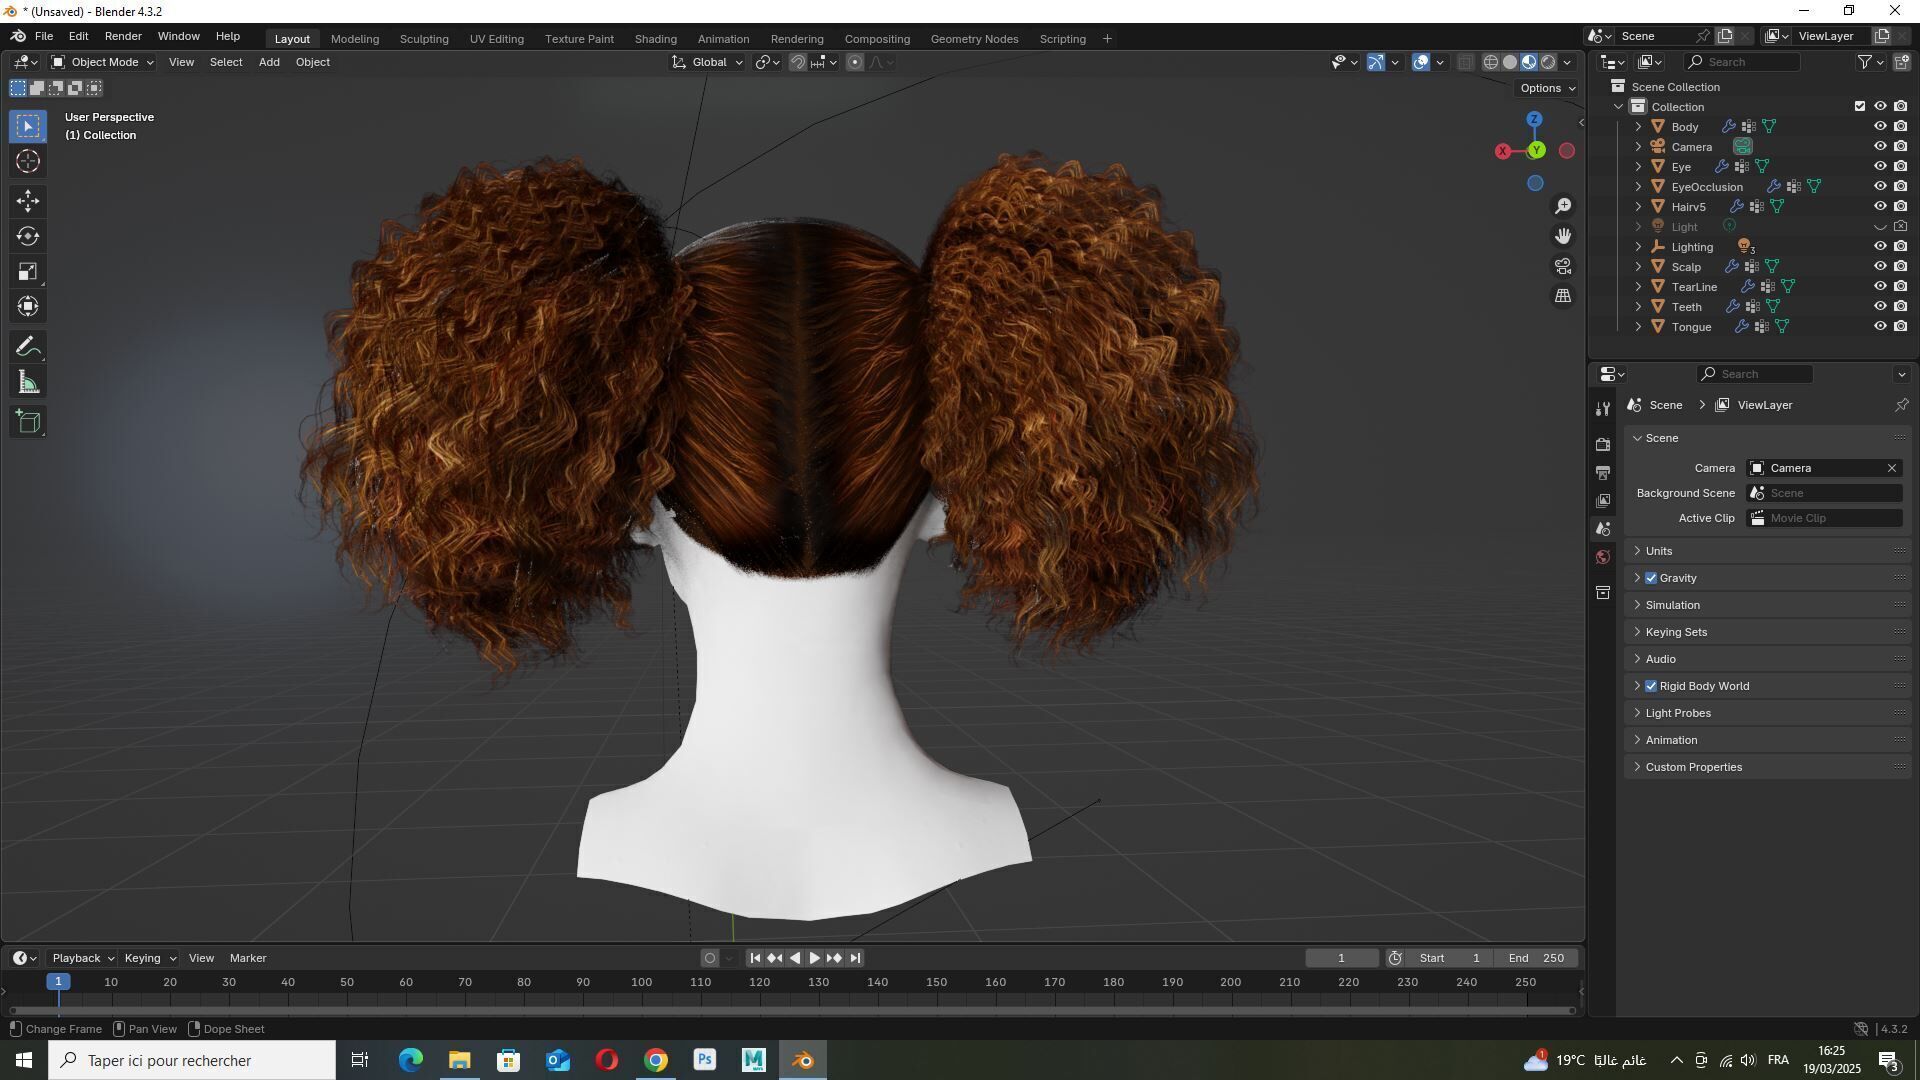Screen dimensions: 1920x1080
Task: Open the Tool properties tab
Action: click(x=1603, y=409)
